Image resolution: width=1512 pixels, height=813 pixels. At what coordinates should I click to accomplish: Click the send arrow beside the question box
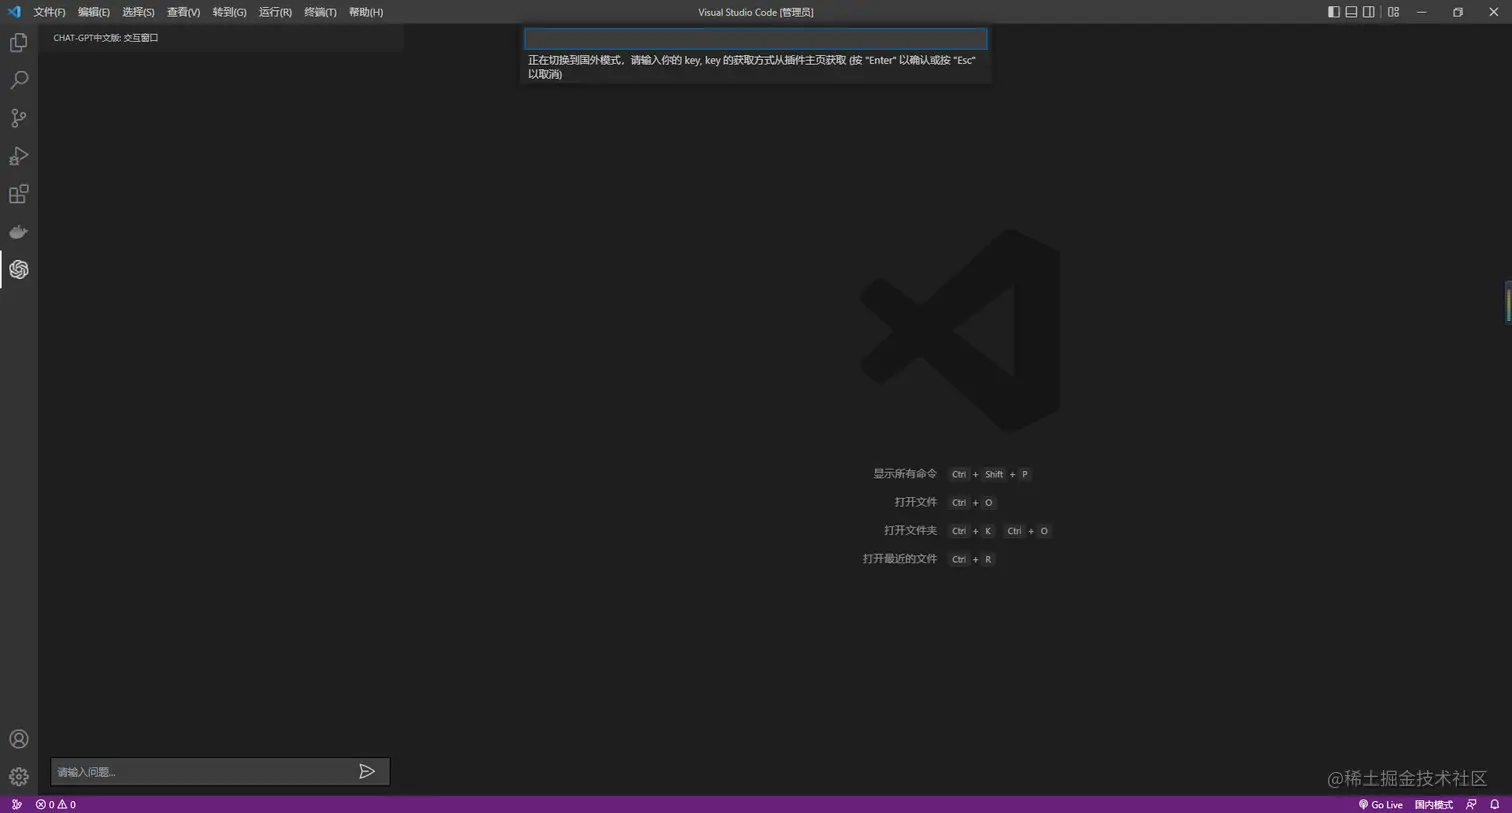coord(367,771)
